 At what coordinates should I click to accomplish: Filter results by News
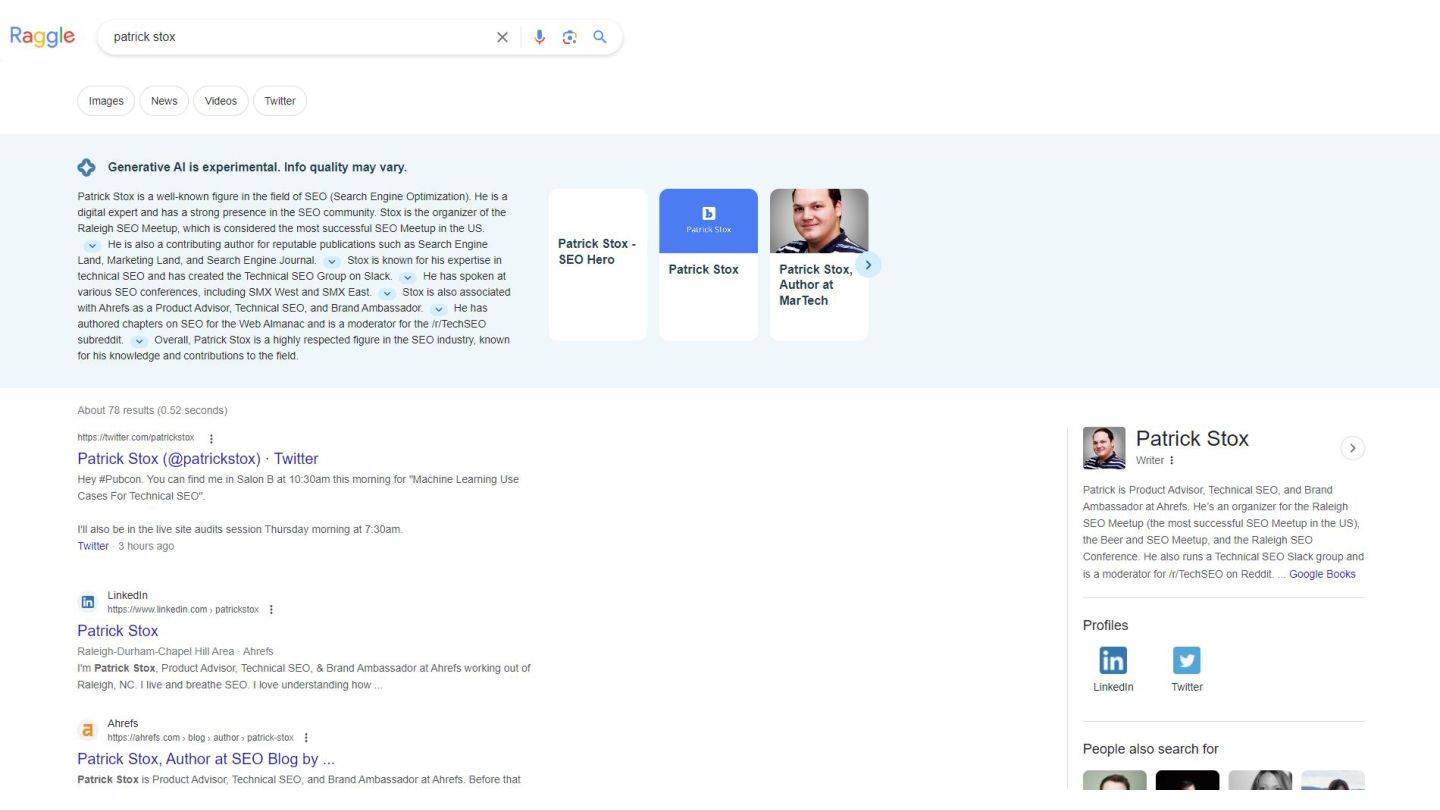coord(164,101)
